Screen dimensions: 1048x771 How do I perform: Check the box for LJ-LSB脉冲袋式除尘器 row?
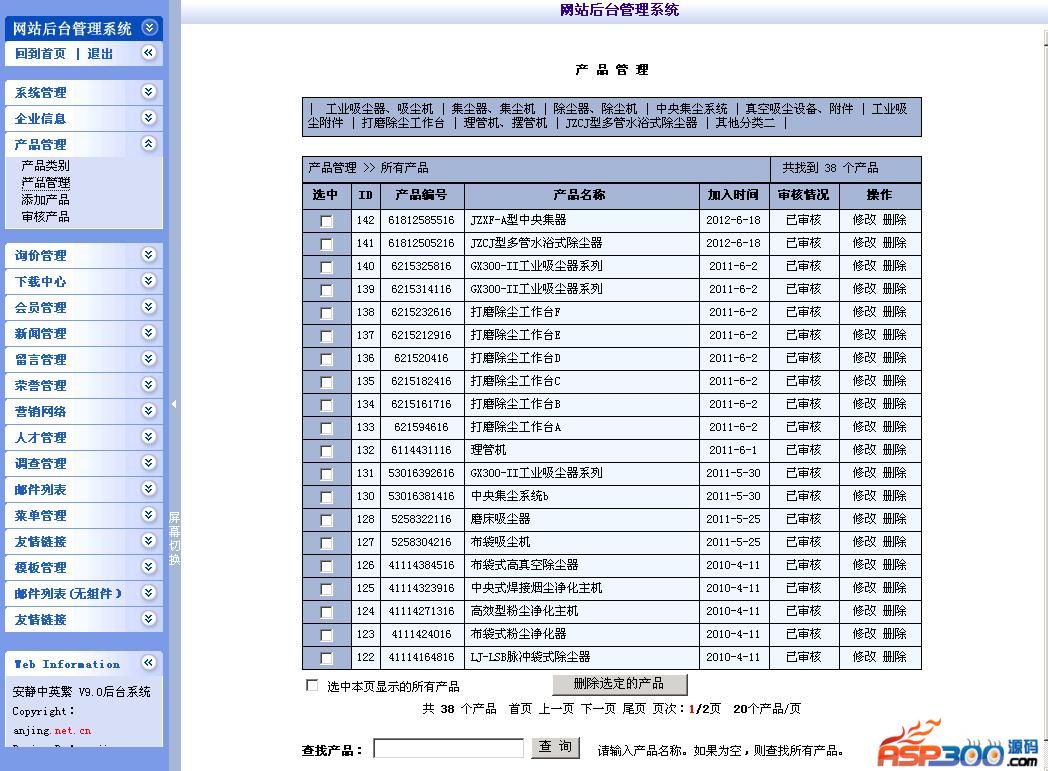326,658
